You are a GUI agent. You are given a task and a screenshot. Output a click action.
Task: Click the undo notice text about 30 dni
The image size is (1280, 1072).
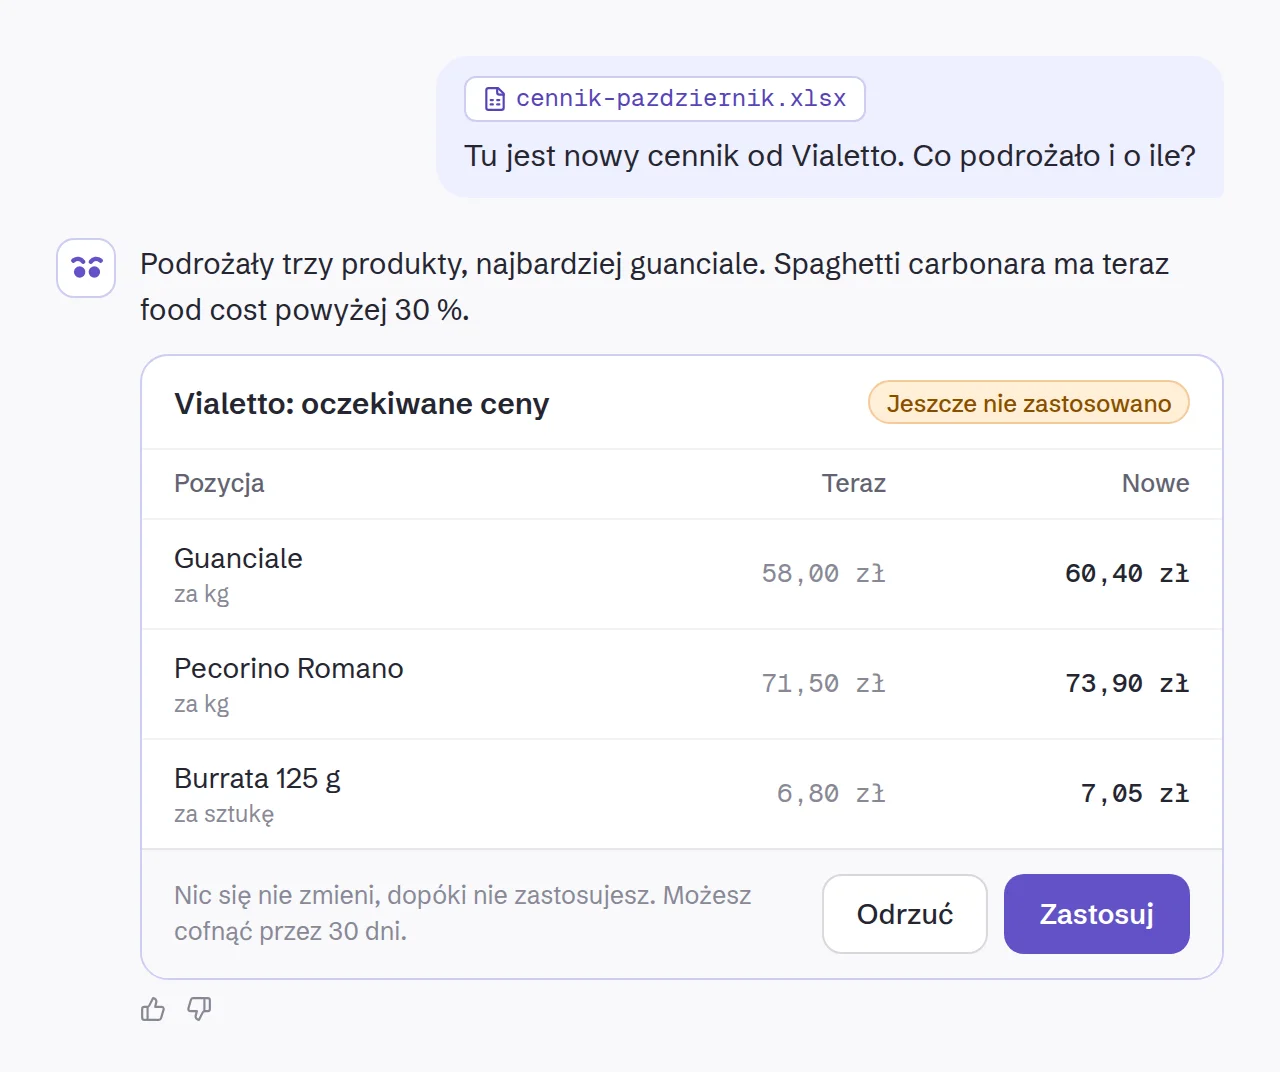(462, 913)
